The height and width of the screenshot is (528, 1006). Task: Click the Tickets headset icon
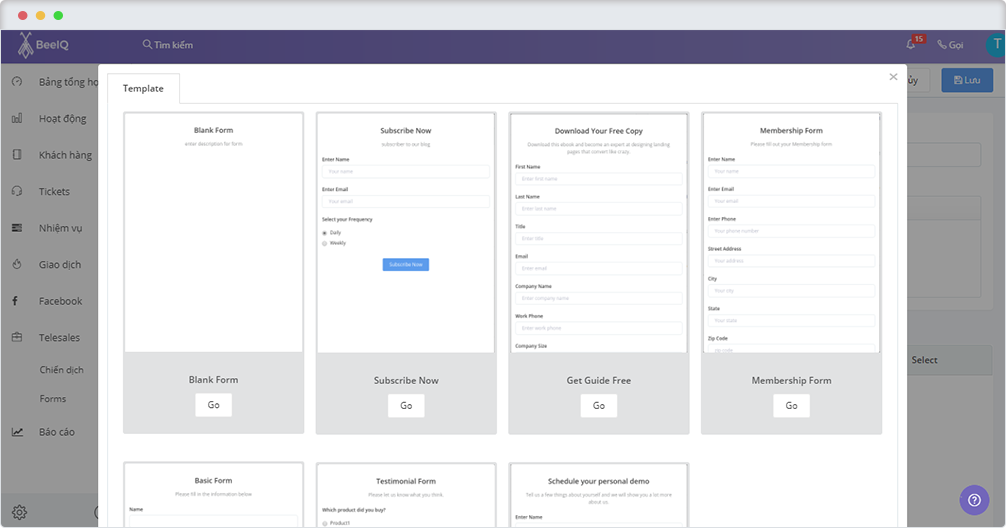pos(17,191)
